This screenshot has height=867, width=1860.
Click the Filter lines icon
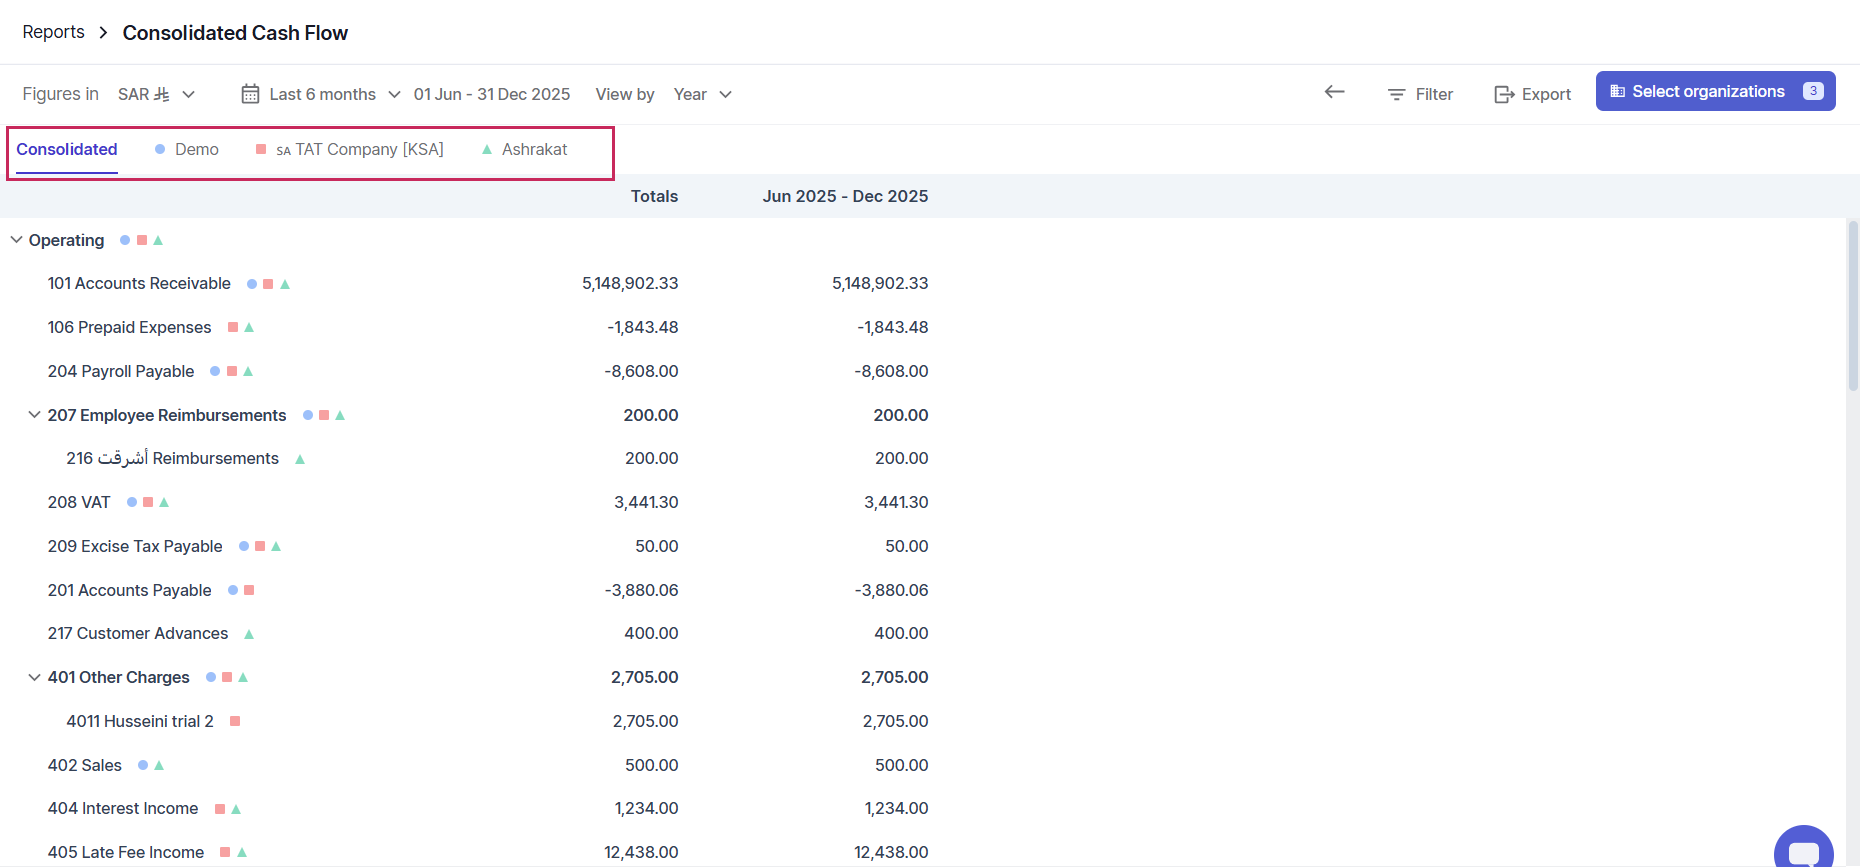(x=1396, y=94)
